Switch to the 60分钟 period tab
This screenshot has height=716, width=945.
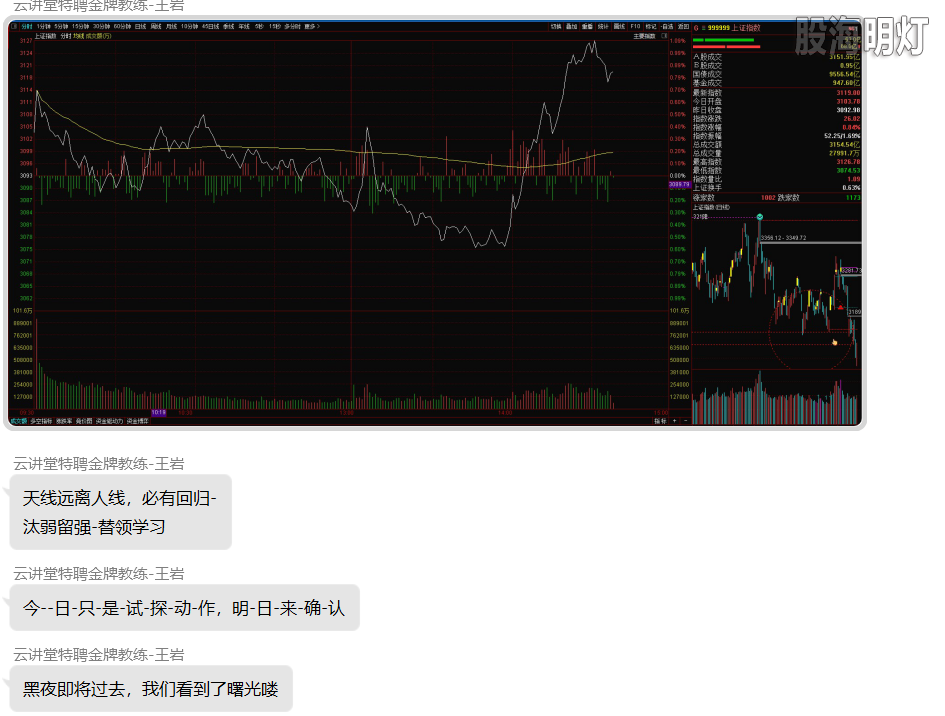[x=122, y=27]
